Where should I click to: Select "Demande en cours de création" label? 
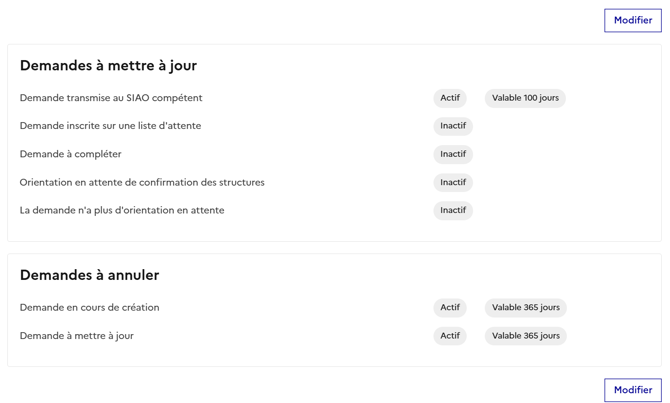(89, 308)
